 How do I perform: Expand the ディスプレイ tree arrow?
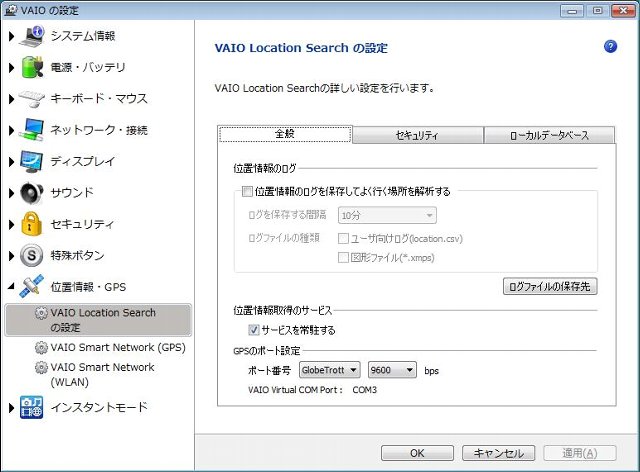tap(11, 162)
